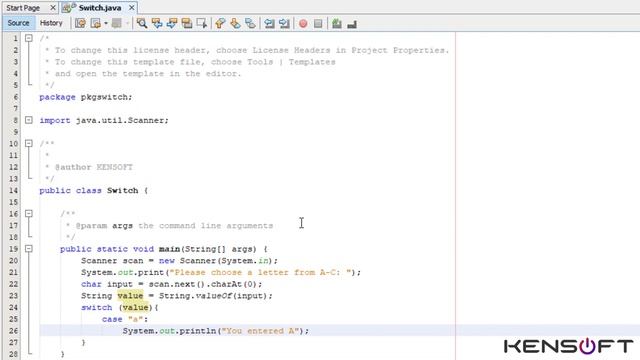Click Find Previous Occurrence icon

point(157,23)
